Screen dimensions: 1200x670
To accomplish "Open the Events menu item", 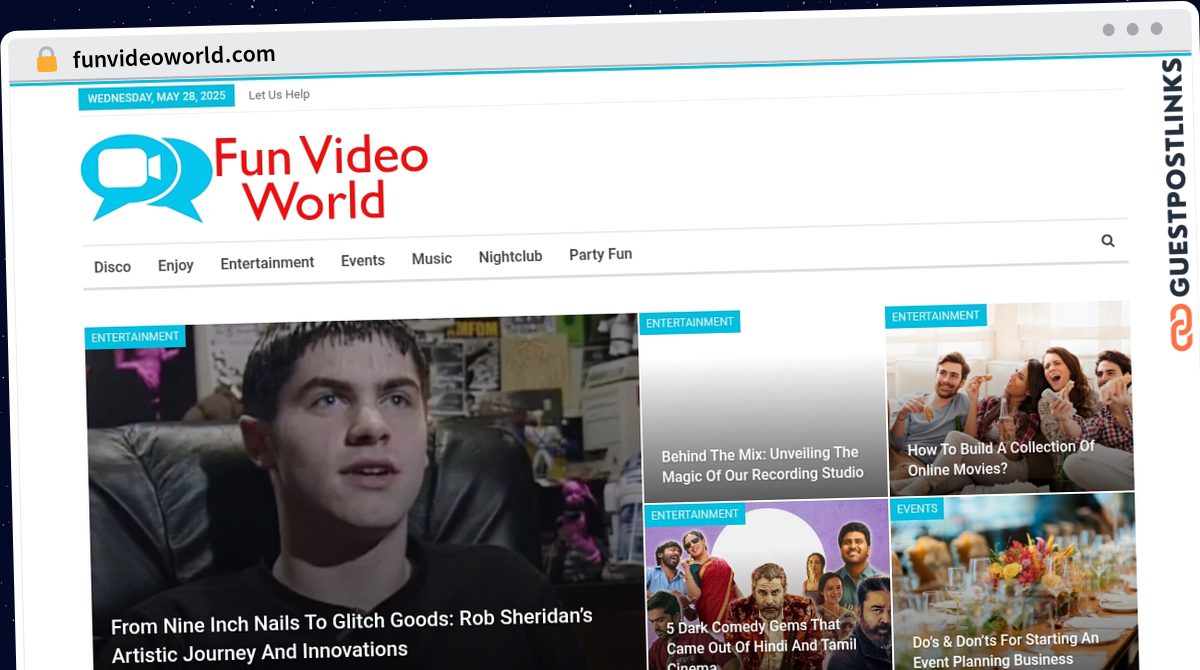I will [362, 260].
